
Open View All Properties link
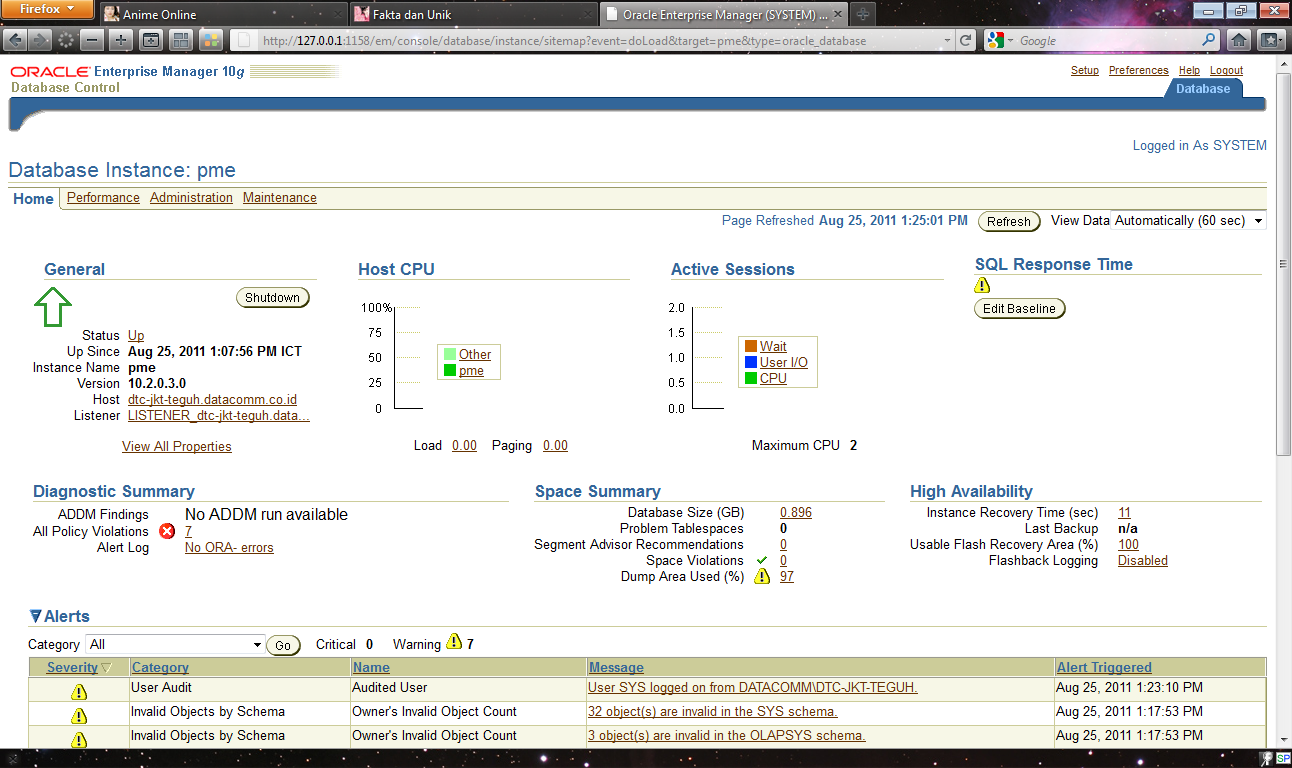coord(176,447)
